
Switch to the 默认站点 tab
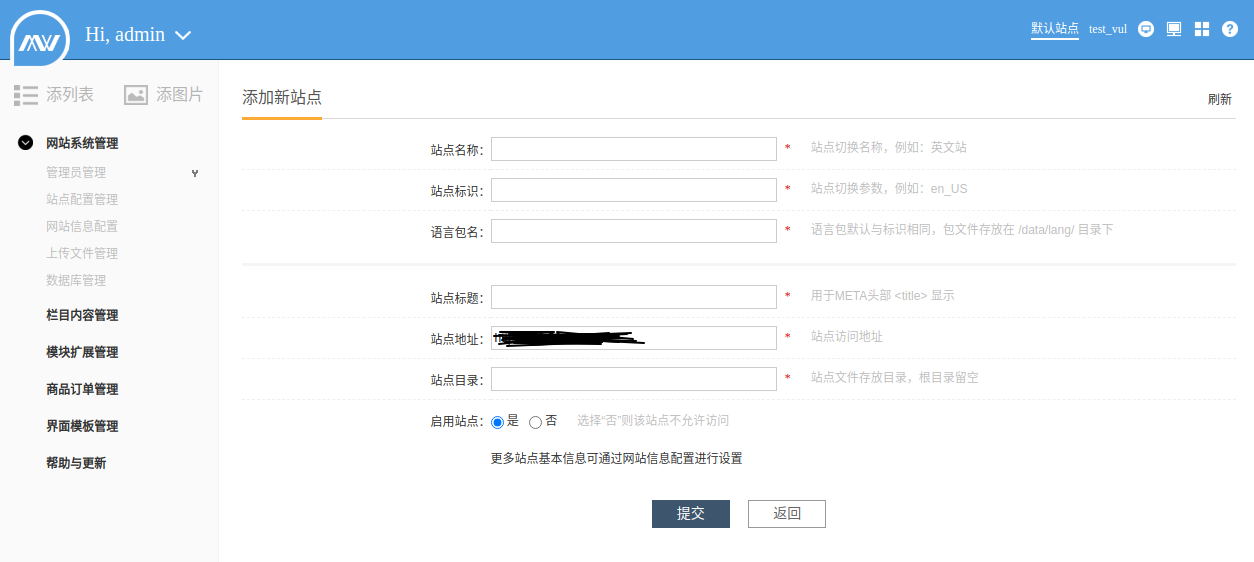1055,29
